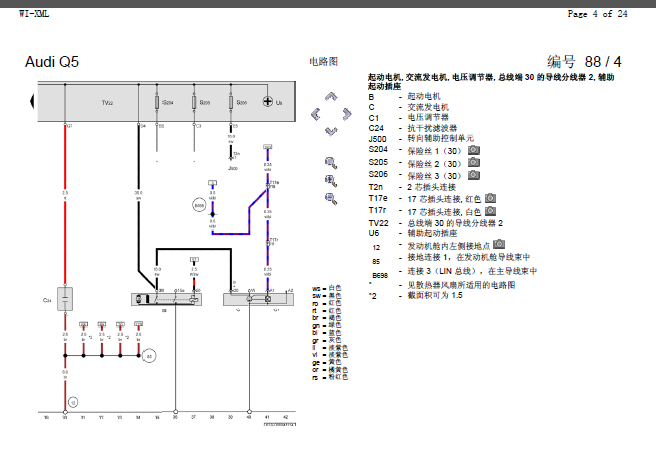Click the circled 12 ground point
This screenshot has width=656, height=458.
(x=73, y=402)
